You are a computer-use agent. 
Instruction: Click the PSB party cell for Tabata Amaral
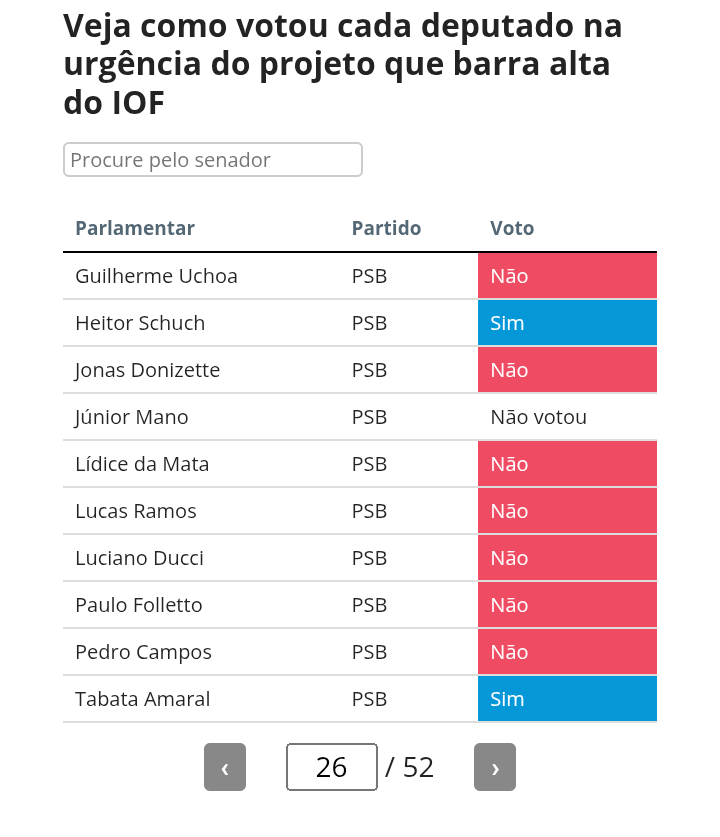pos(369,699)
